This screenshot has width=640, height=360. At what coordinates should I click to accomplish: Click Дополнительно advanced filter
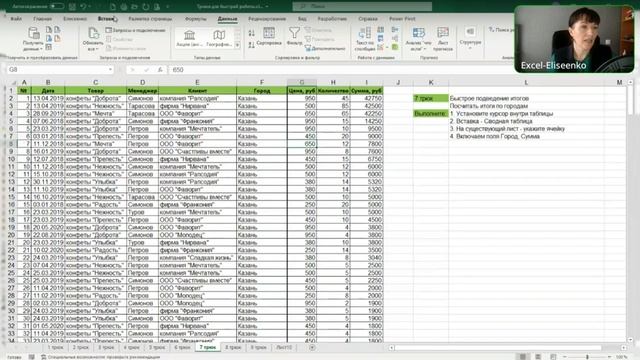click(325, 48)
